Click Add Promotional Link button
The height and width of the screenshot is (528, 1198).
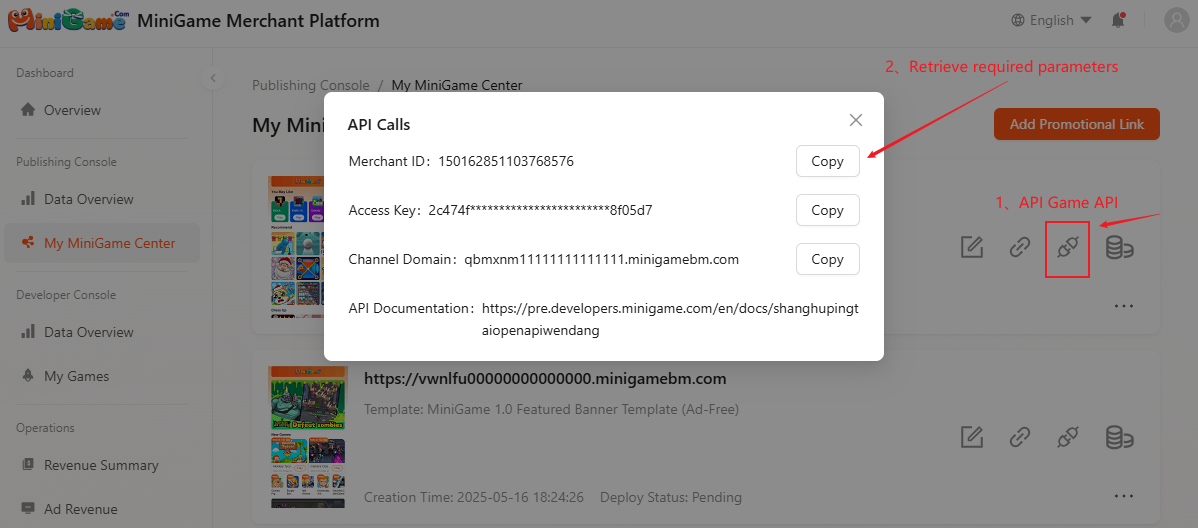pos(1077,124)
